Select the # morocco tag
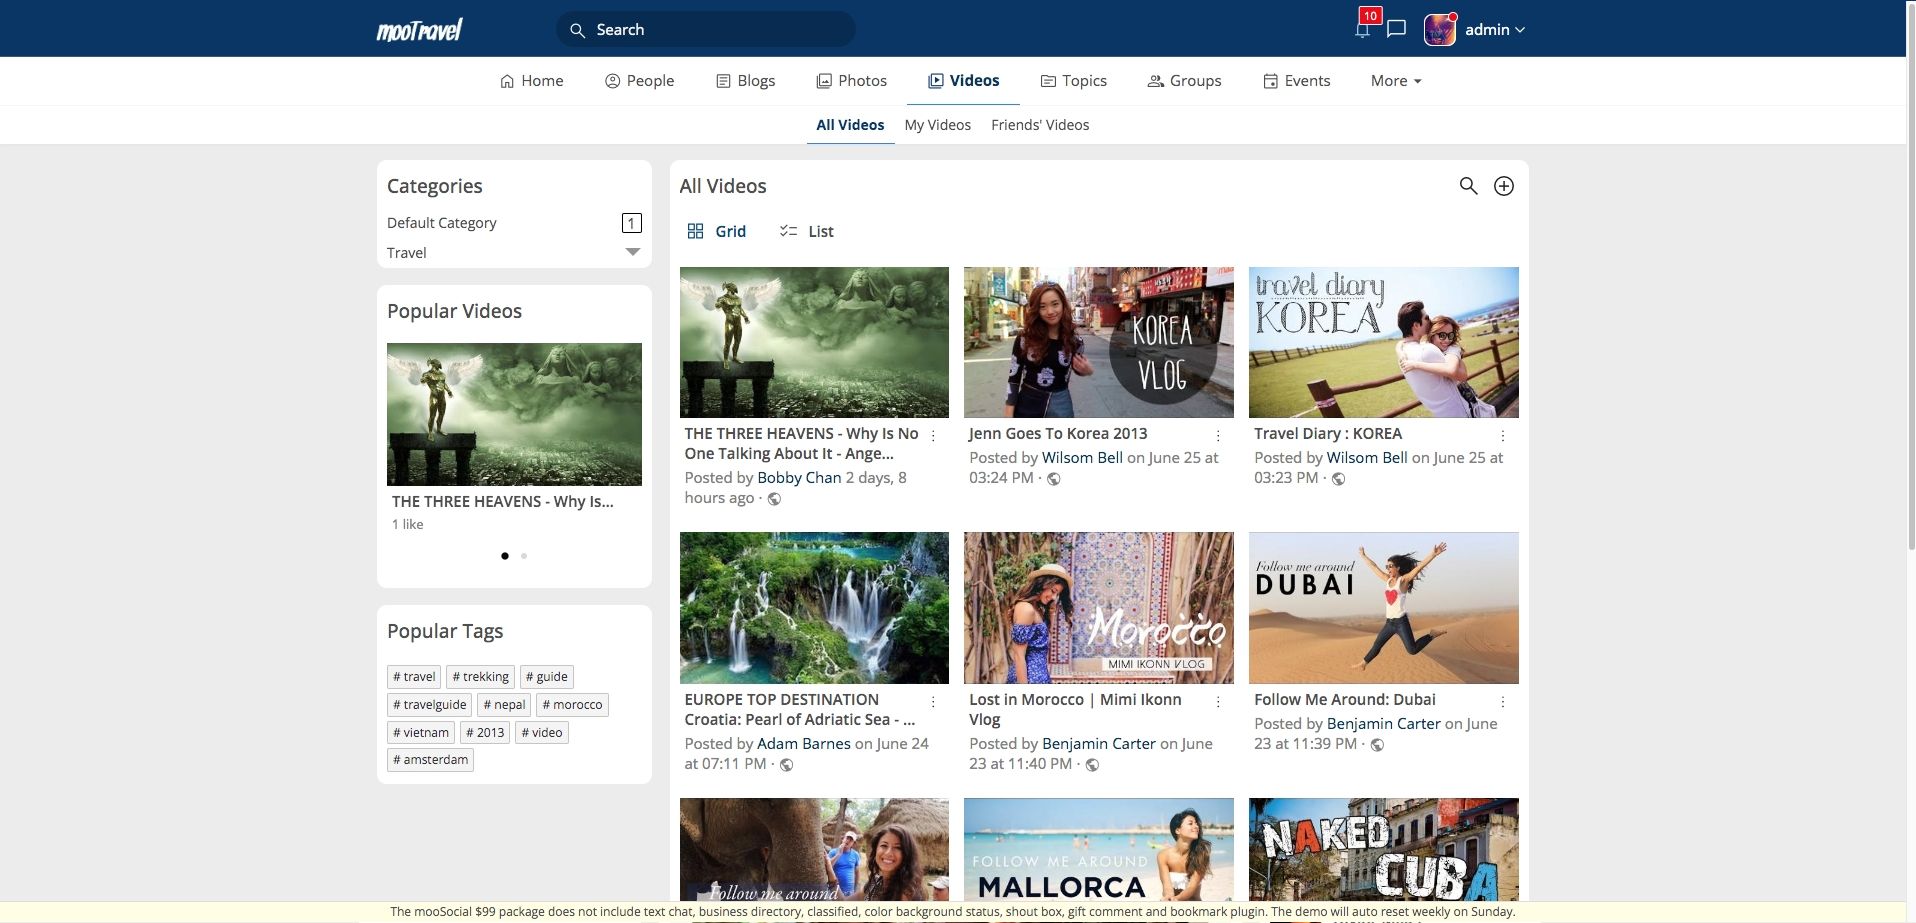1916x923 pixels. coord(572,704)
